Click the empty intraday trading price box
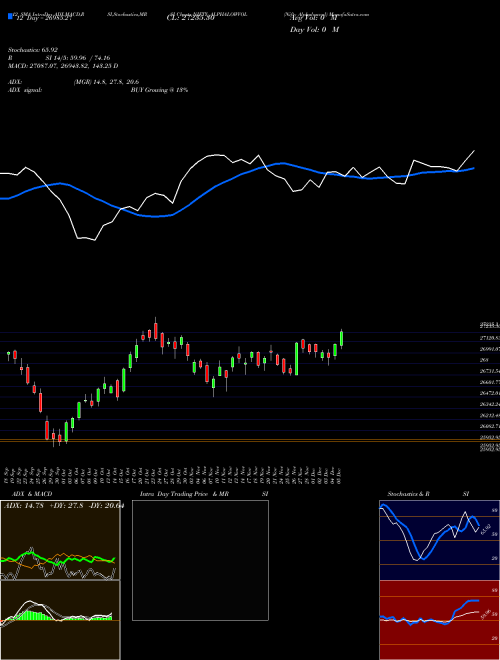Screen dimensions: 500x660 pos(200,560)
